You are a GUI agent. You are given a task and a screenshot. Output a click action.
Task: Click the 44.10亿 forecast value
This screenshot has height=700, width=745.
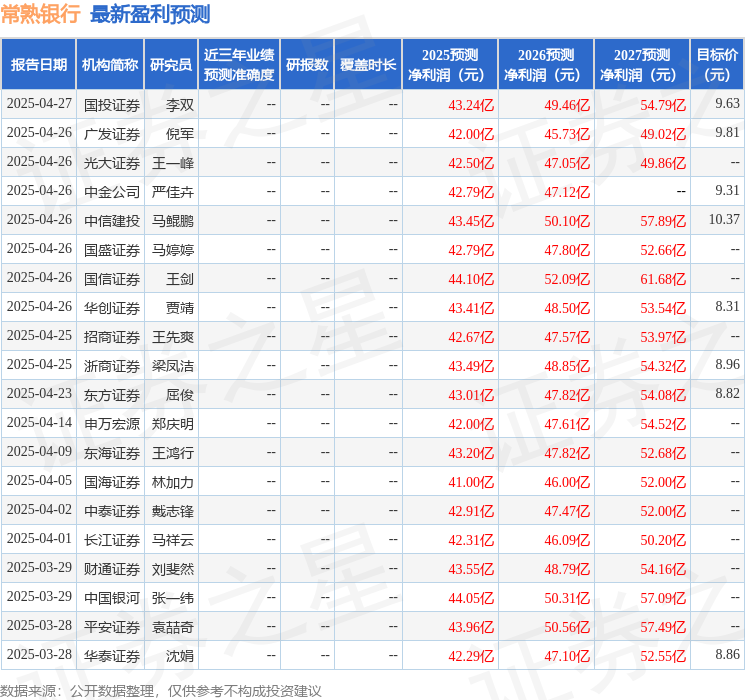point(471,279)
